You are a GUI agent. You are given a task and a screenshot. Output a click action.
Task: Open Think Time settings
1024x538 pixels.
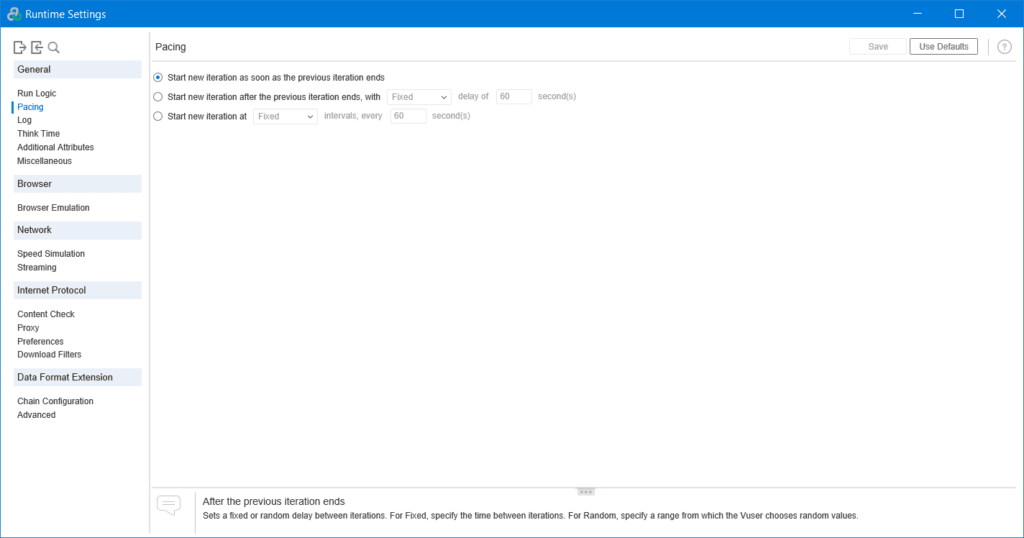tap(39, 133)
